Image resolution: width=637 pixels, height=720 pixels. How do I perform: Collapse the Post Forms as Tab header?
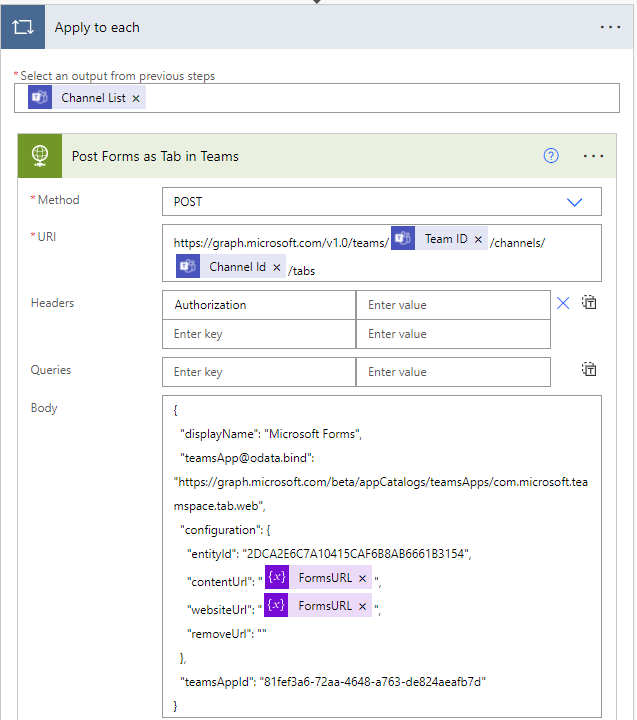(x=300, y=156)
